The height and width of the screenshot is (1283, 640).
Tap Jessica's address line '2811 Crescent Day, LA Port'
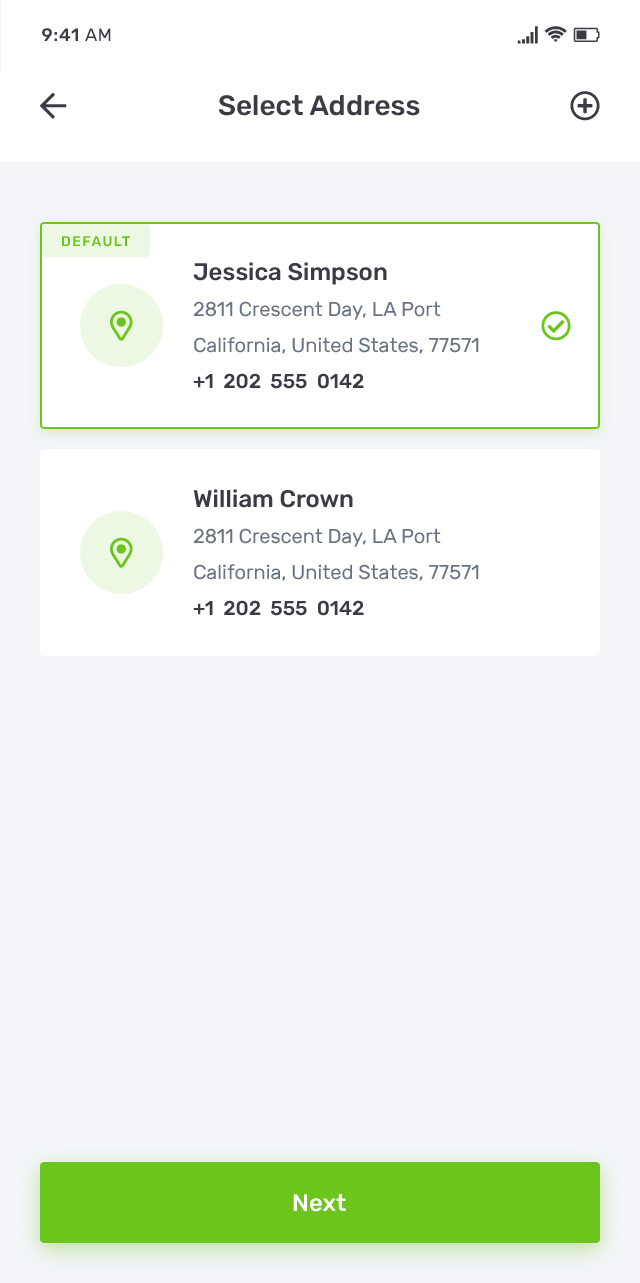click(316, 309)
